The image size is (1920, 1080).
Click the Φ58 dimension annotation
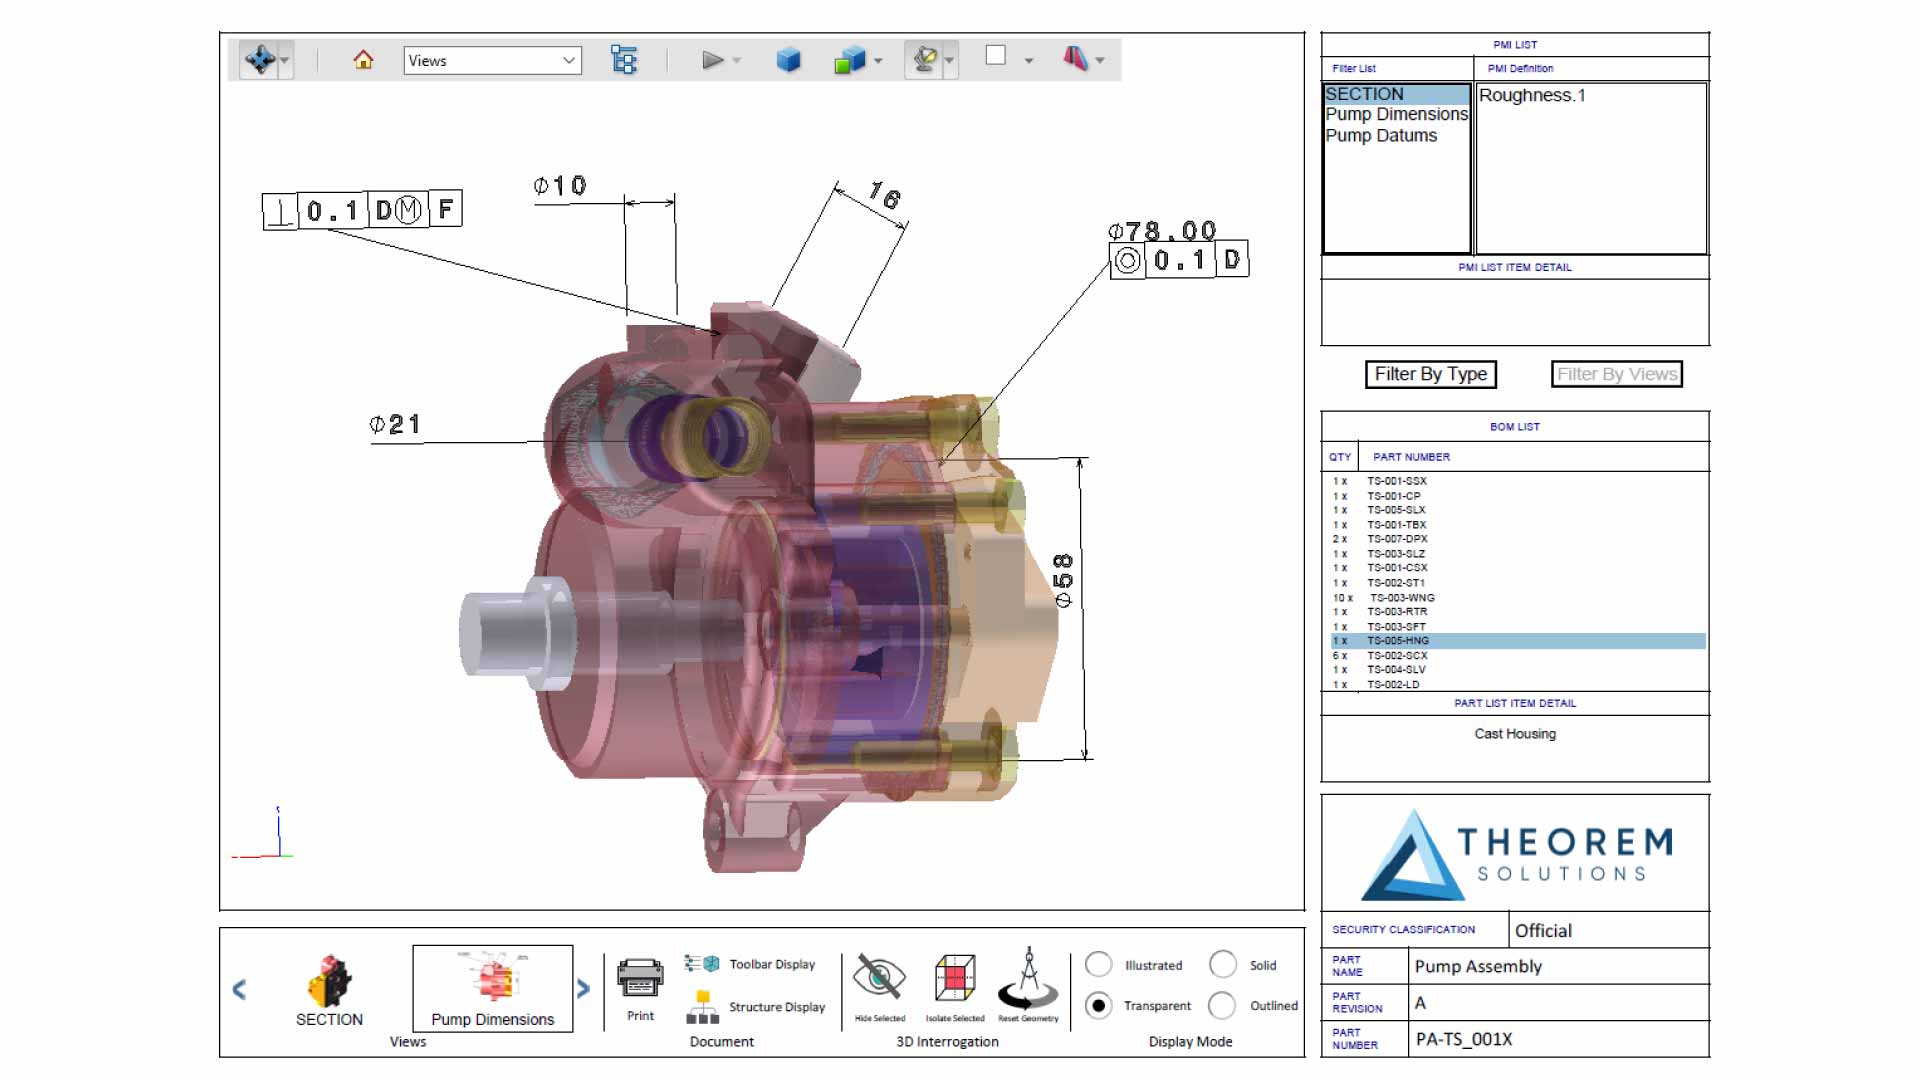(1063, 581)
